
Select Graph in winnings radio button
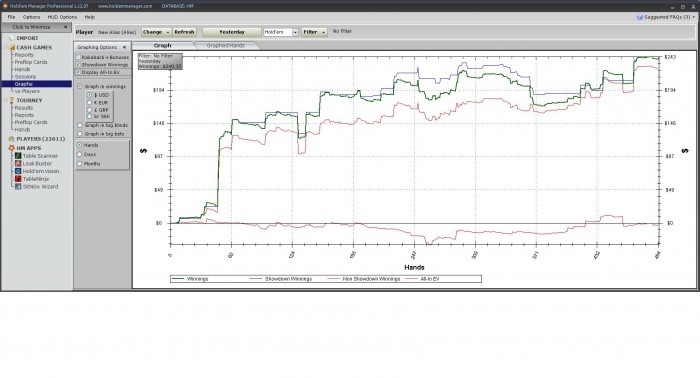80,87
